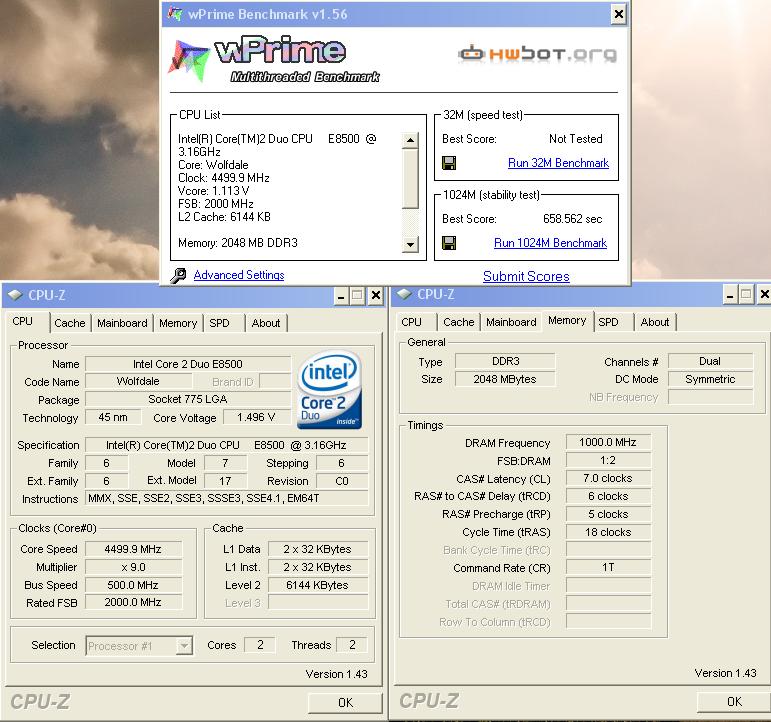Click the Core Speed 4499.9 MHz field
This screenshot has height=722, width=771.
(133, 549)
